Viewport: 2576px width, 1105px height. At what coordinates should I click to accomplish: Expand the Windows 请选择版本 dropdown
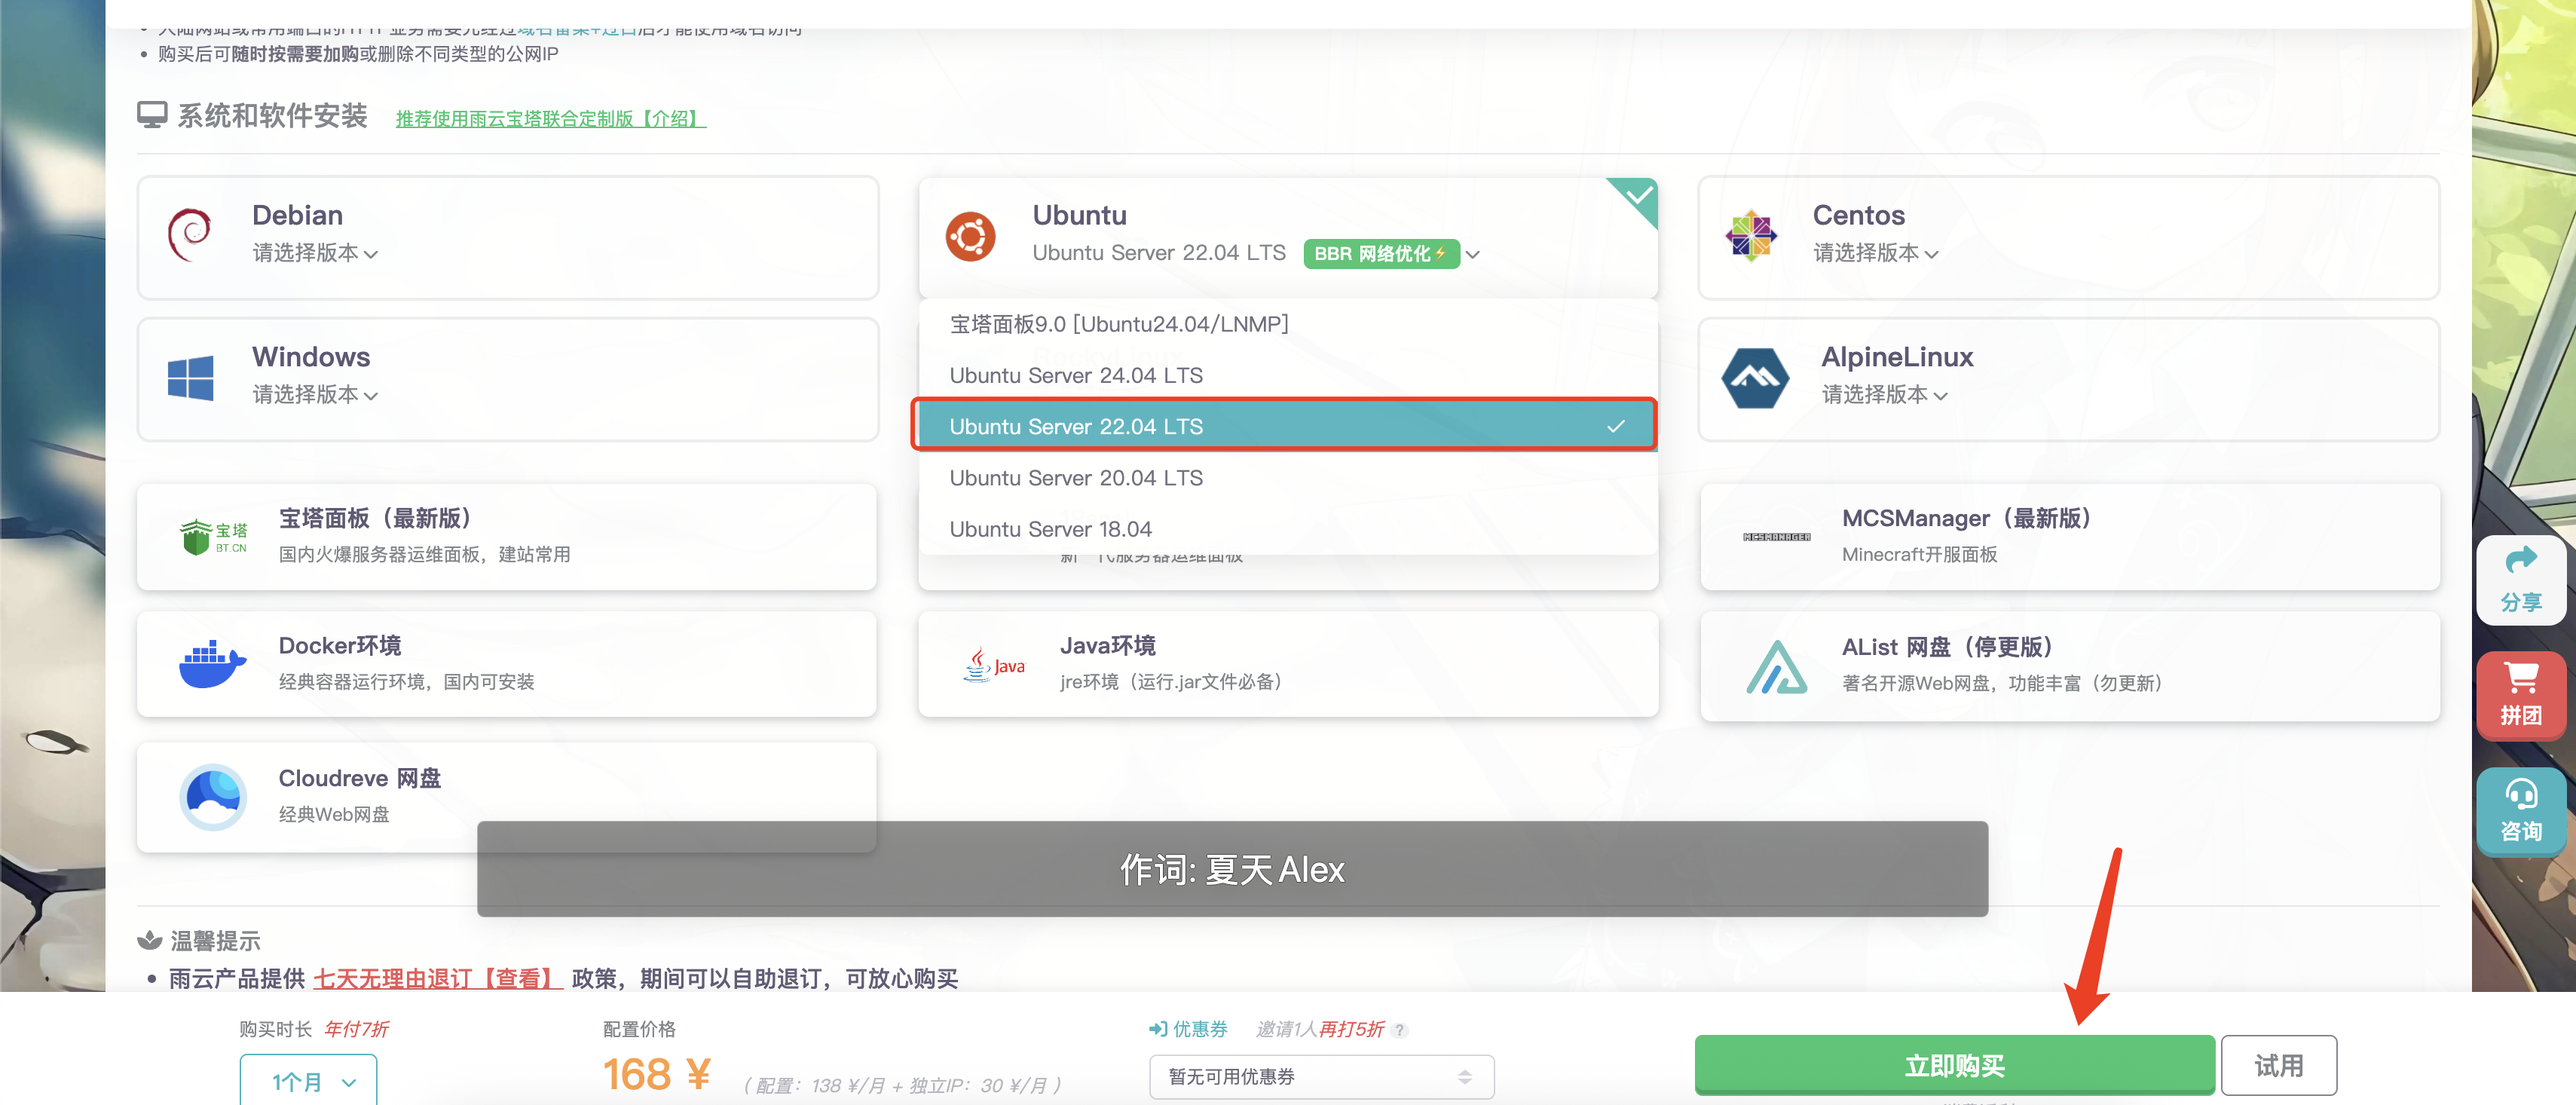[315, 396]
